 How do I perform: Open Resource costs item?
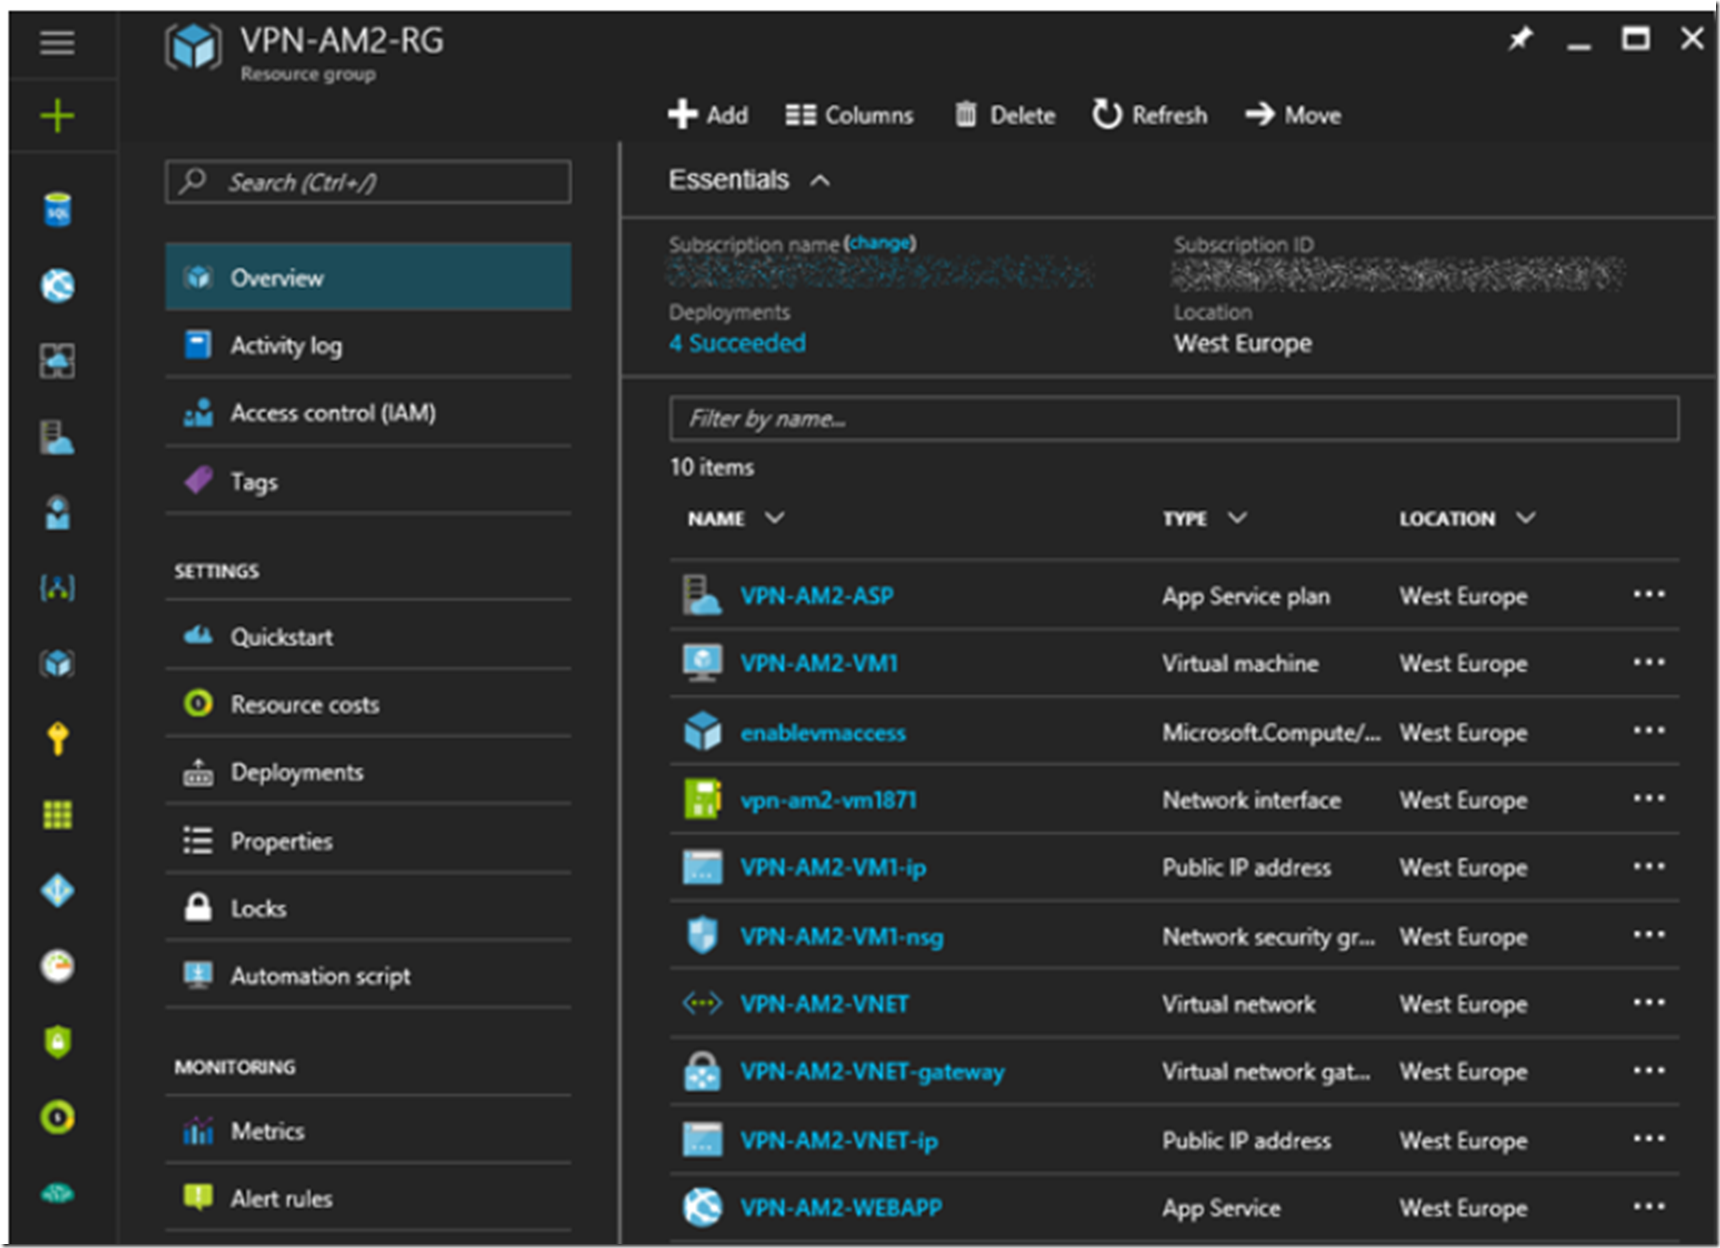click(x=368, y=704)
